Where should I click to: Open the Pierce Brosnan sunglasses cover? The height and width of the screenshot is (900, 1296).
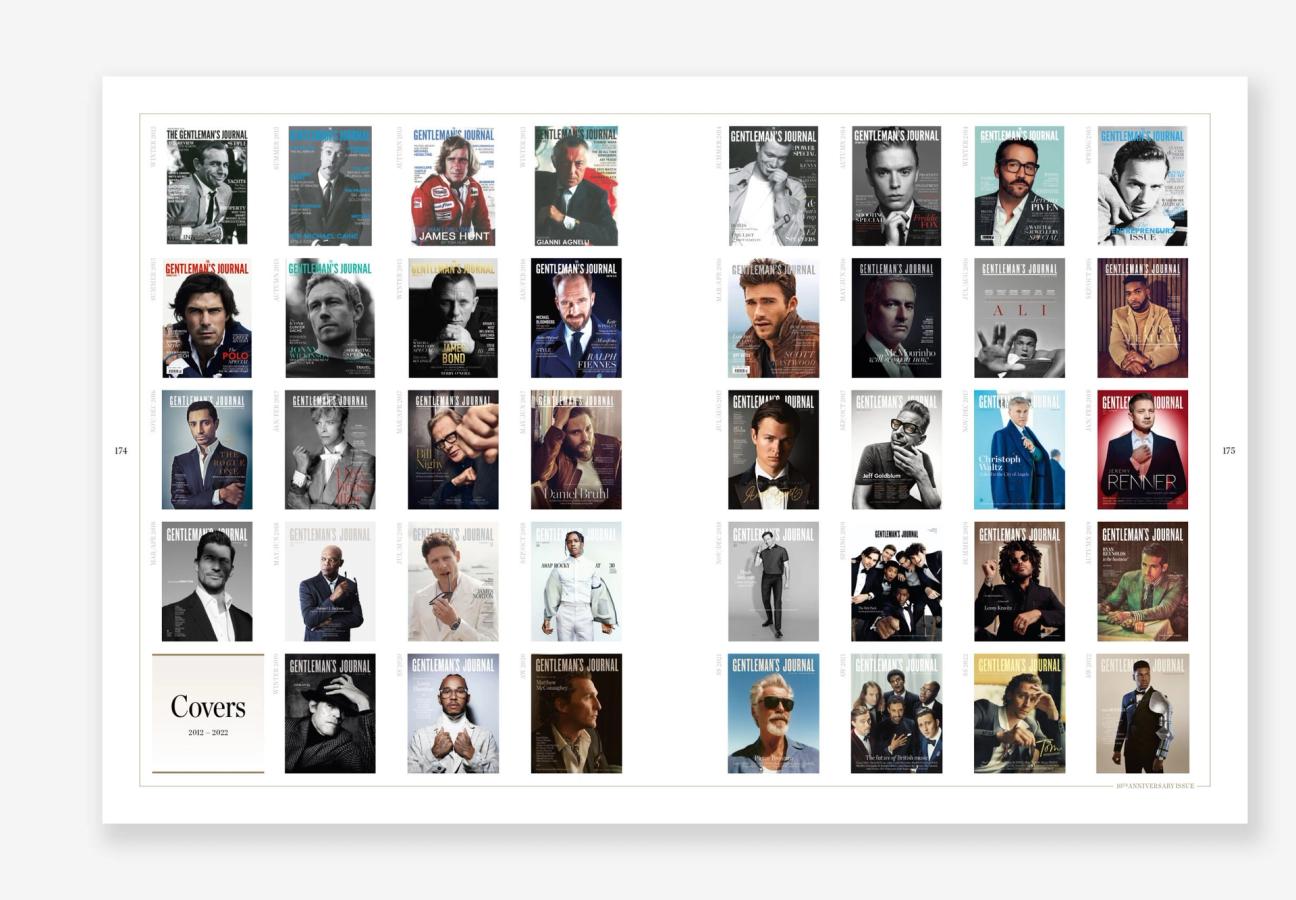(773, 713)
